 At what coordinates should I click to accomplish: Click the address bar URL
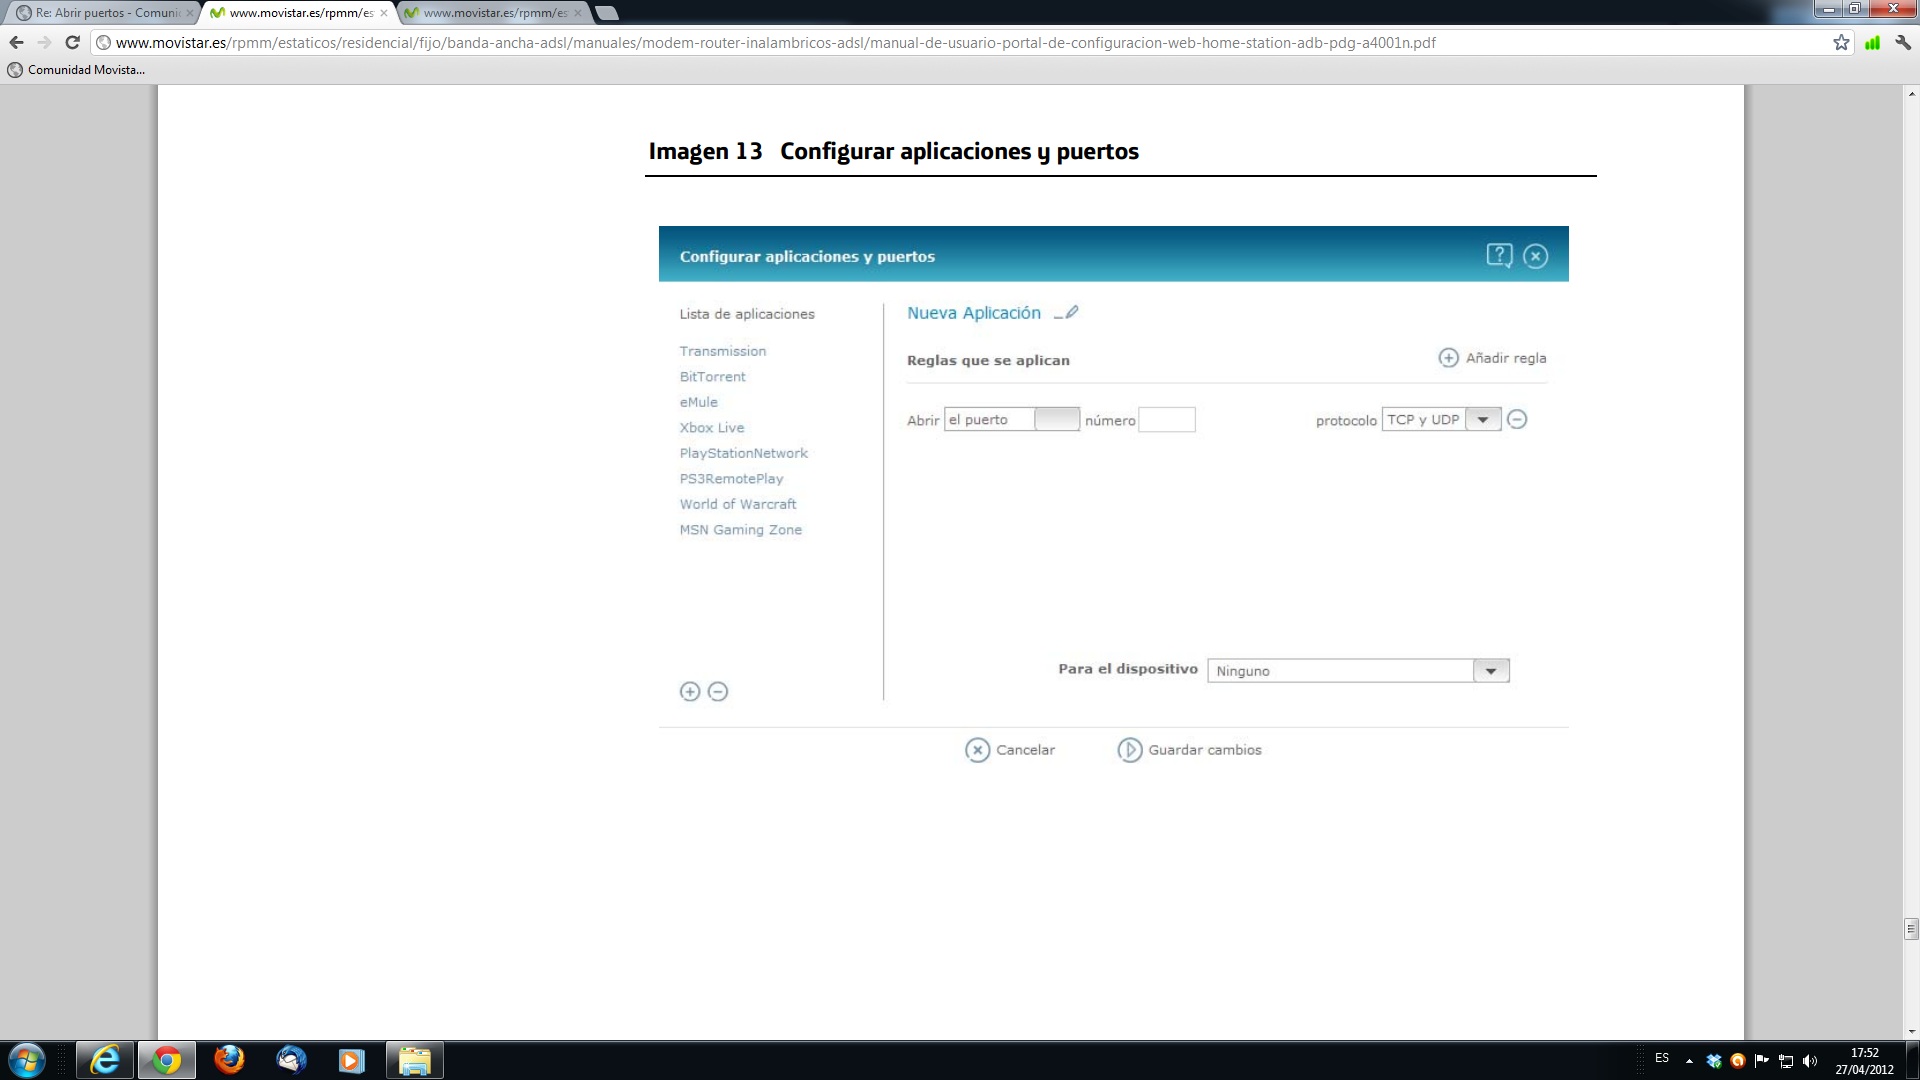click(x=775, y=42)
